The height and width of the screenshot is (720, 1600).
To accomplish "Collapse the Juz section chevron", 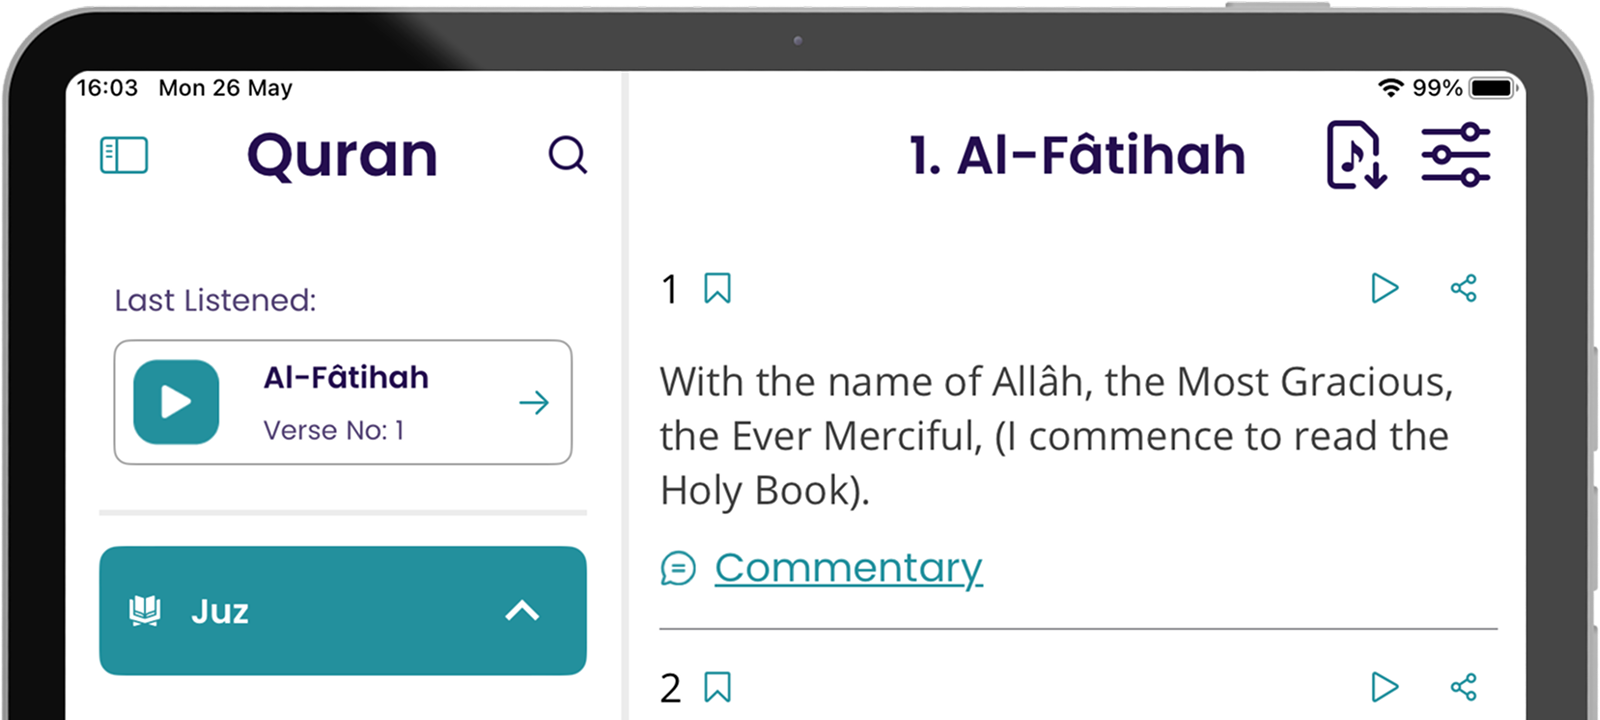I will coord(522,611).
